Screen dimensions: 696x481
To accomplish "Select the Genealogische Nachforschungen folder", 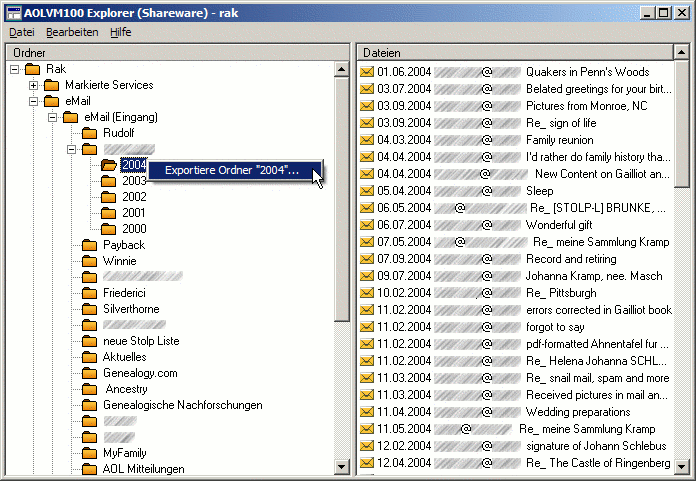I will 182,405.
